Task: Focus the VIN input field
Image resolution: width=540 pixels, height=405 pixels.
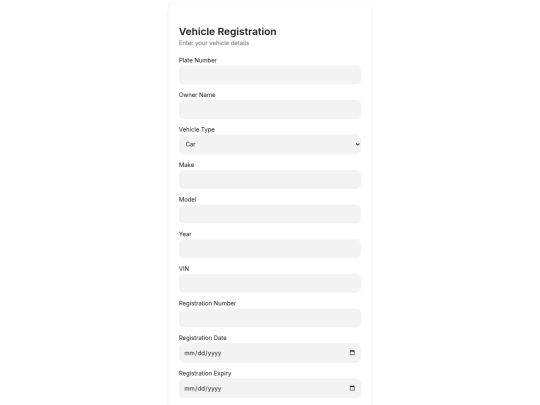Action: coord(270,283)
